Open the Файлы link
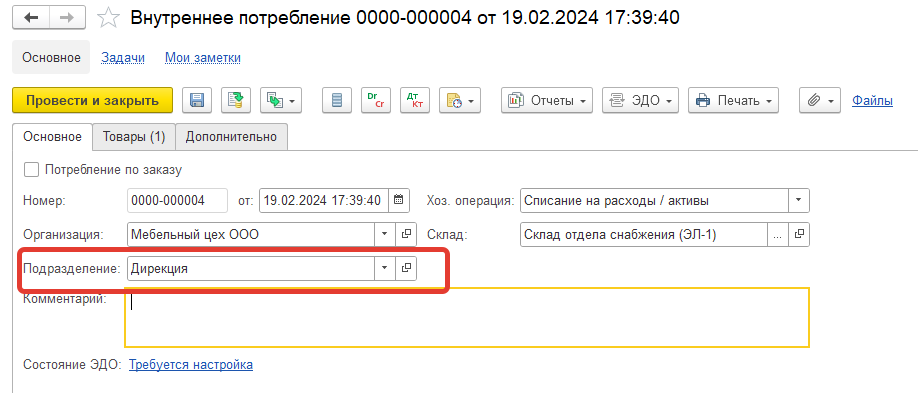This screenshot has width=918, height=393. (x=872, y=101)
